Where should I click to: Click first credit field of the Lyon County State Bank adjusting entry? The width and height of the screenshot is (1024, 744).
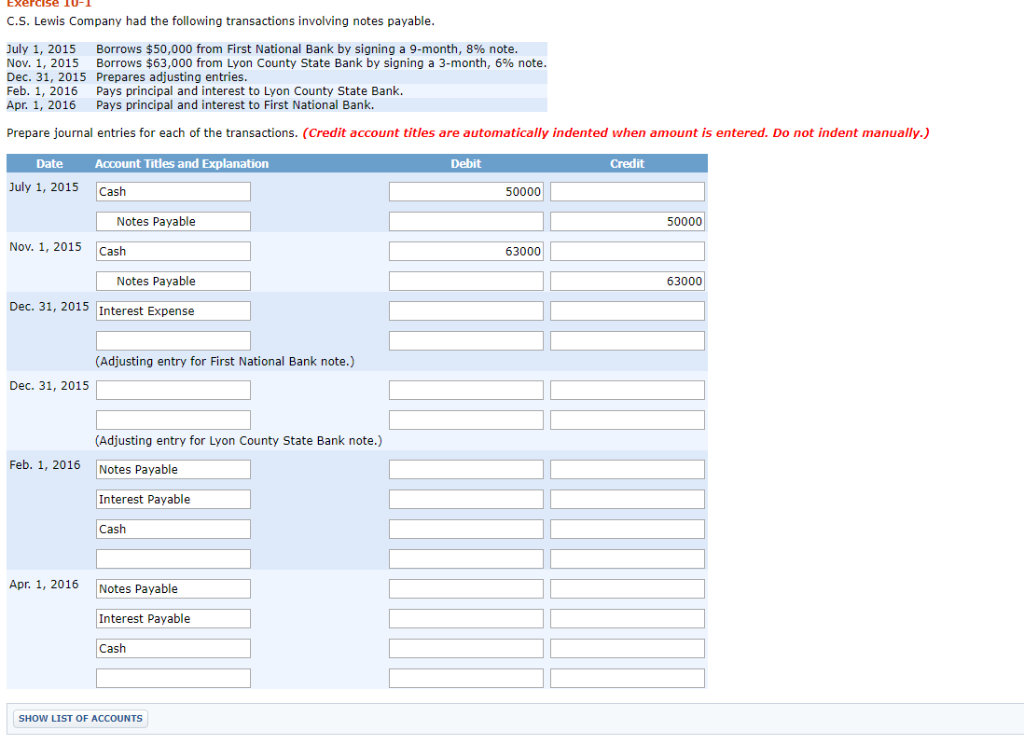[628, 390]
